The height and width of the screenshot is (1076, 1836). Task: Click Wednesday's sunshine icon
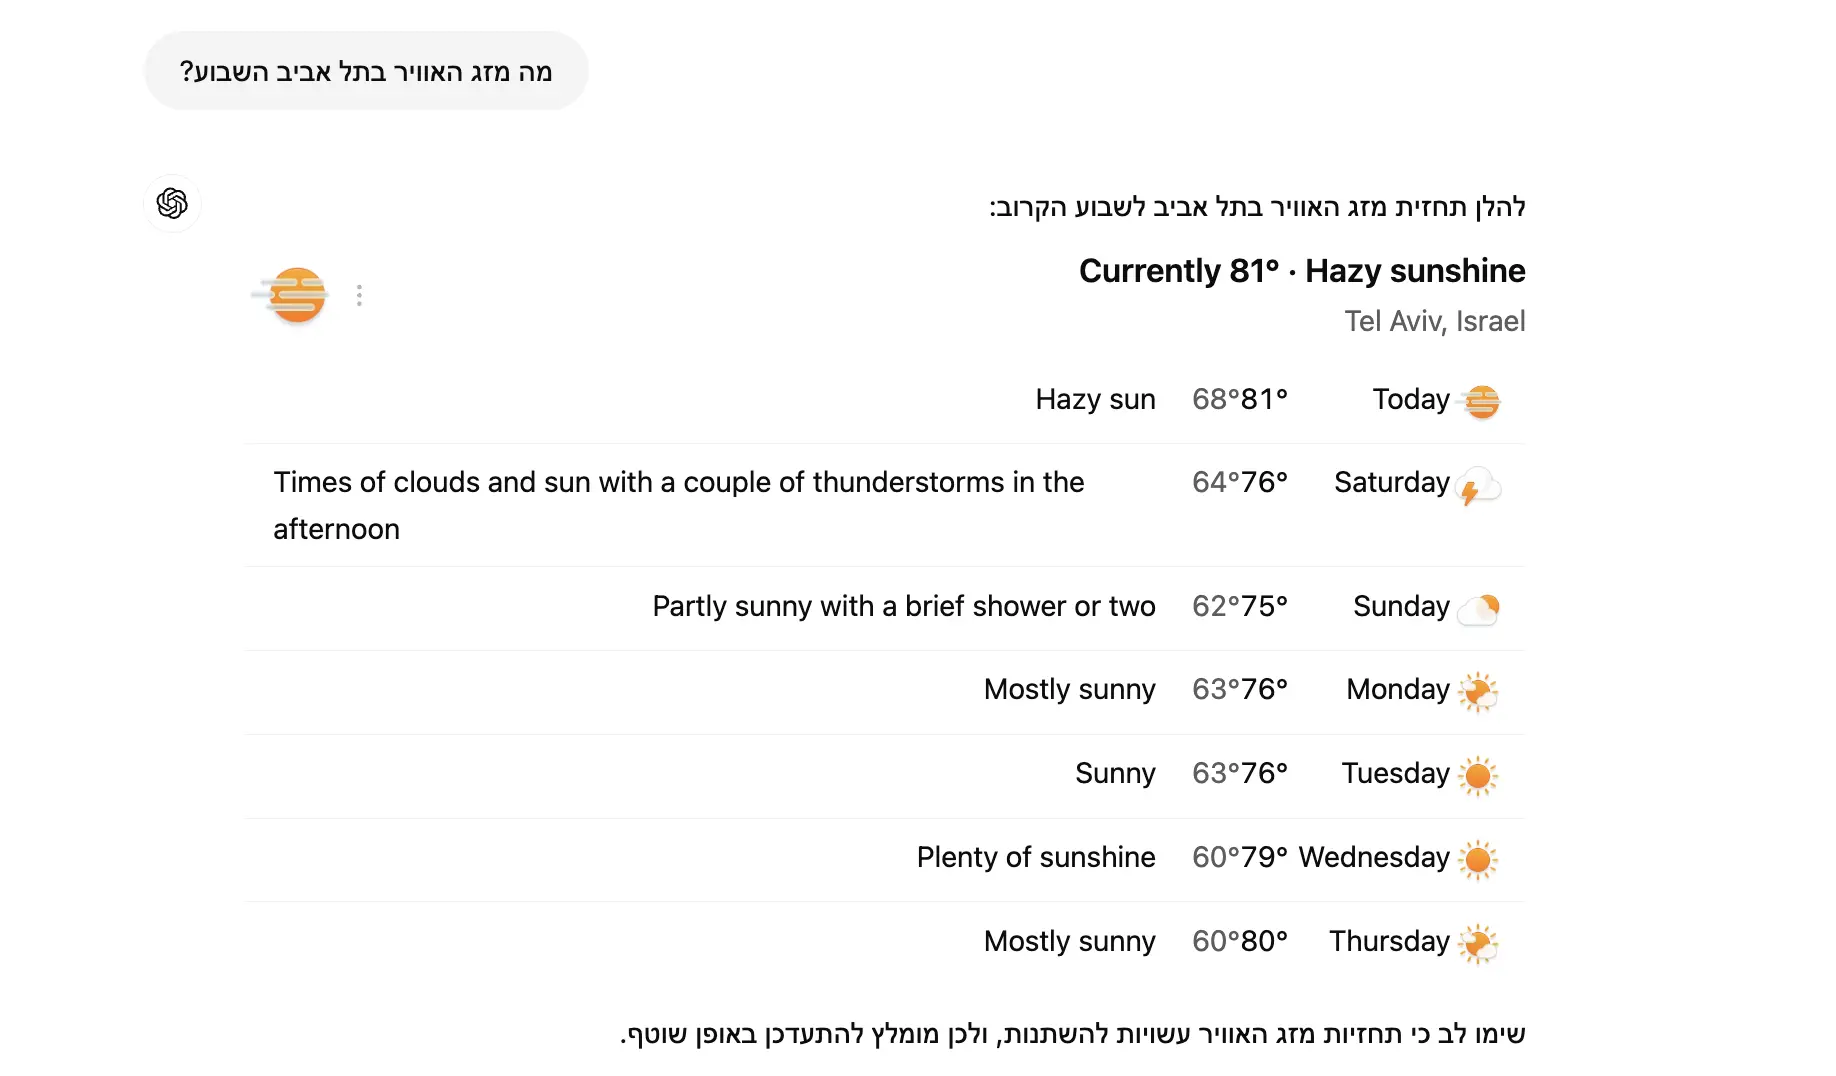(x=1478, y=860)
